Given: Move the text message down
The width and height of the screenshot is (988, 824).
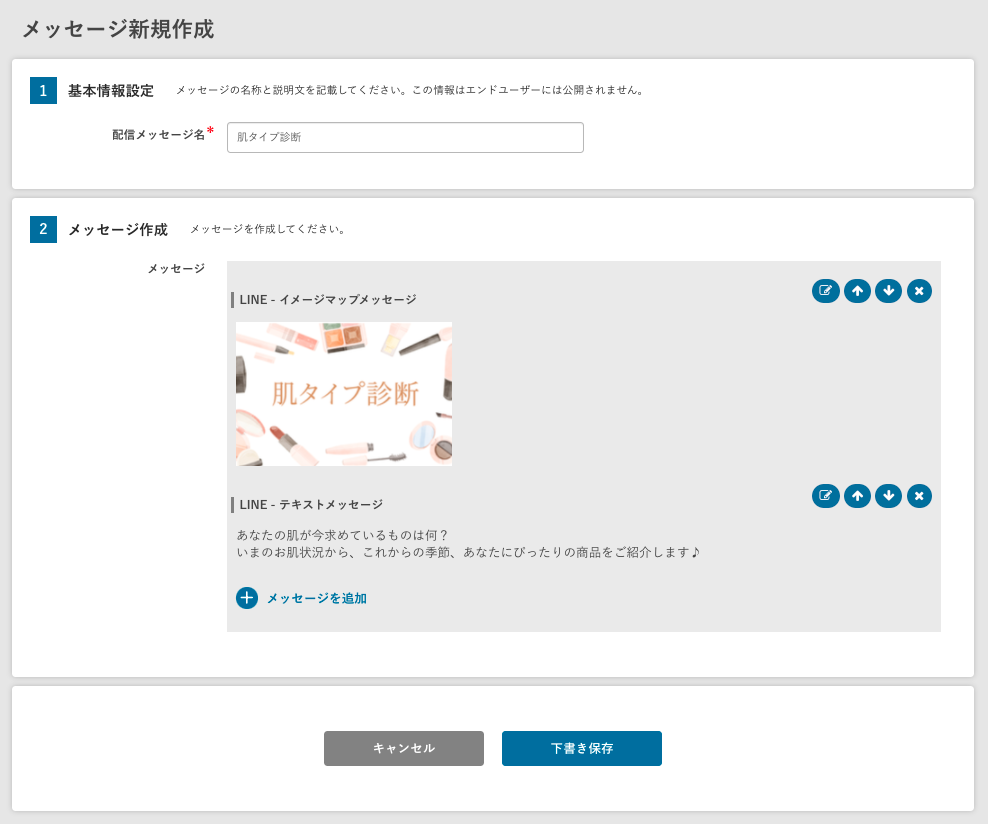Looking at the screenshot, I should (x=888, y=496).
